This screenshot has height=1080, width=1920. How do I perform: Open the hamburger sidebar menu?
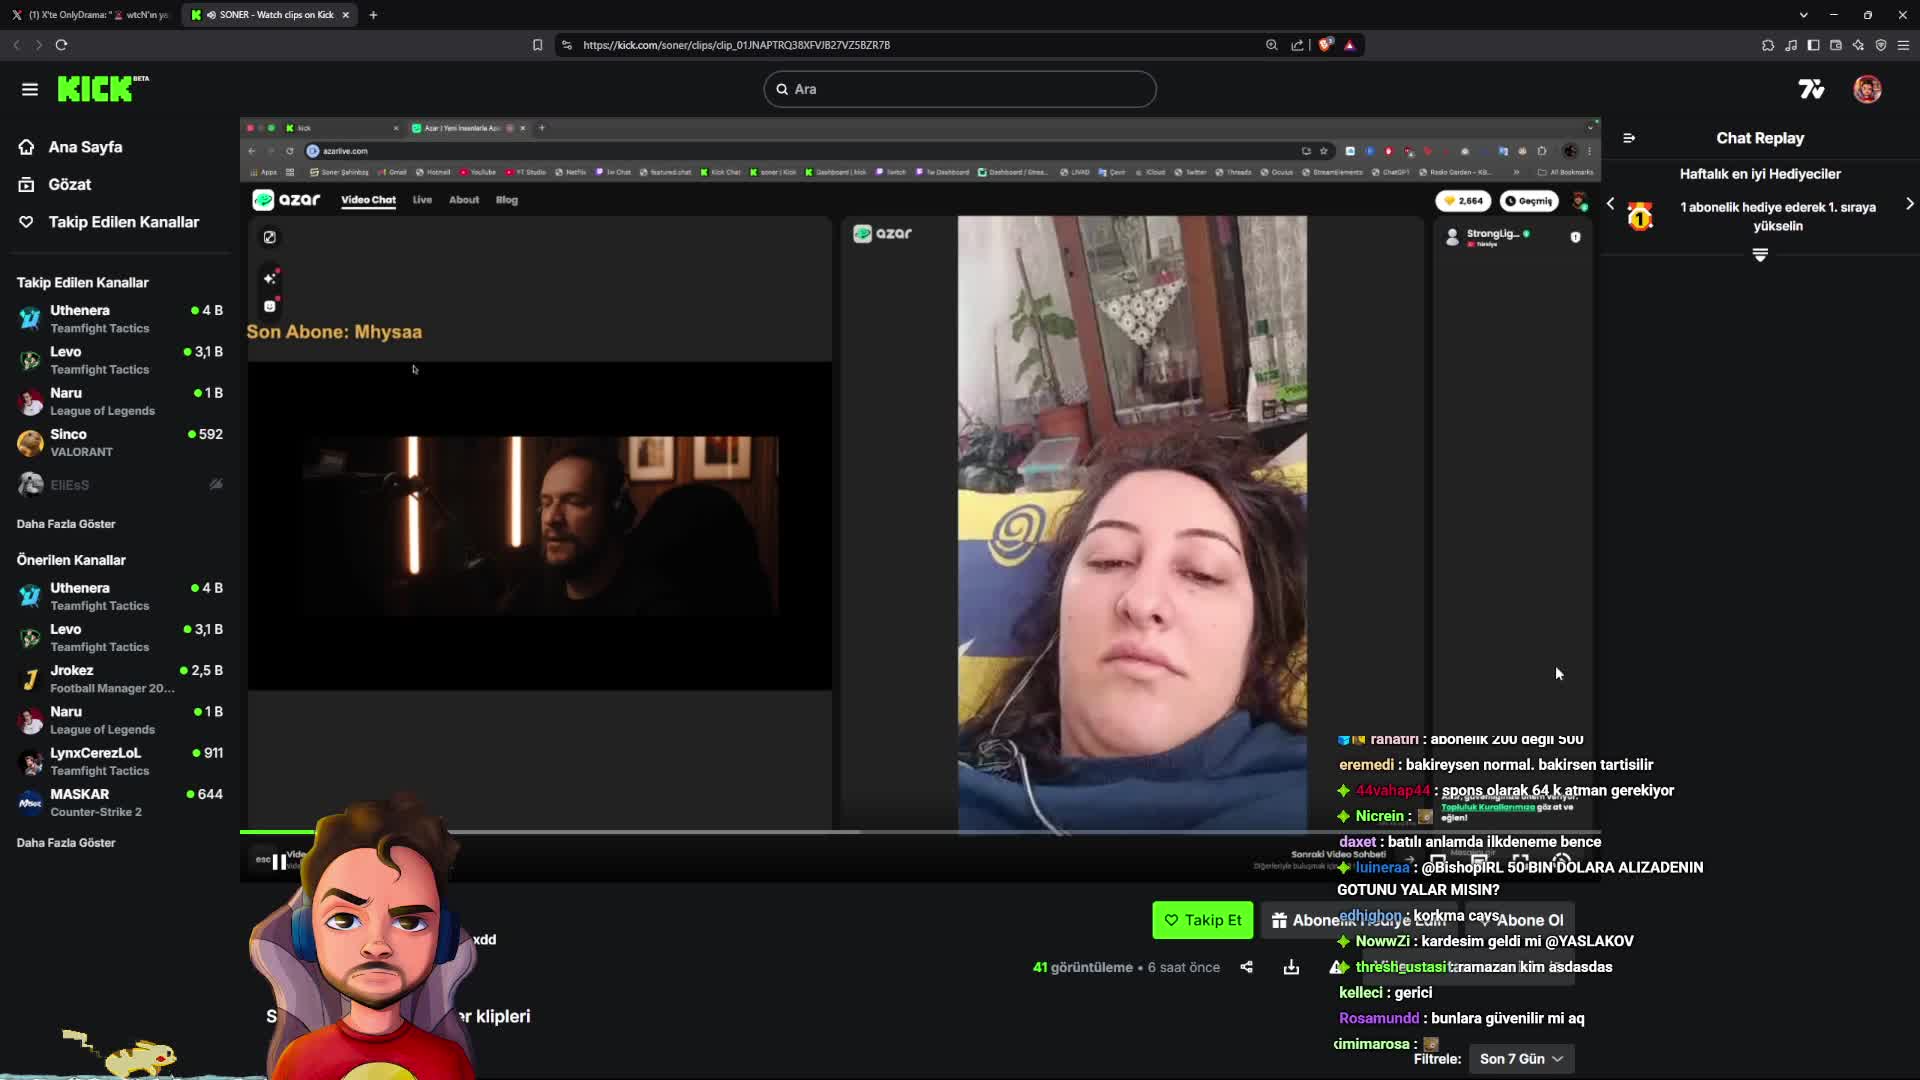pos(29,89)
